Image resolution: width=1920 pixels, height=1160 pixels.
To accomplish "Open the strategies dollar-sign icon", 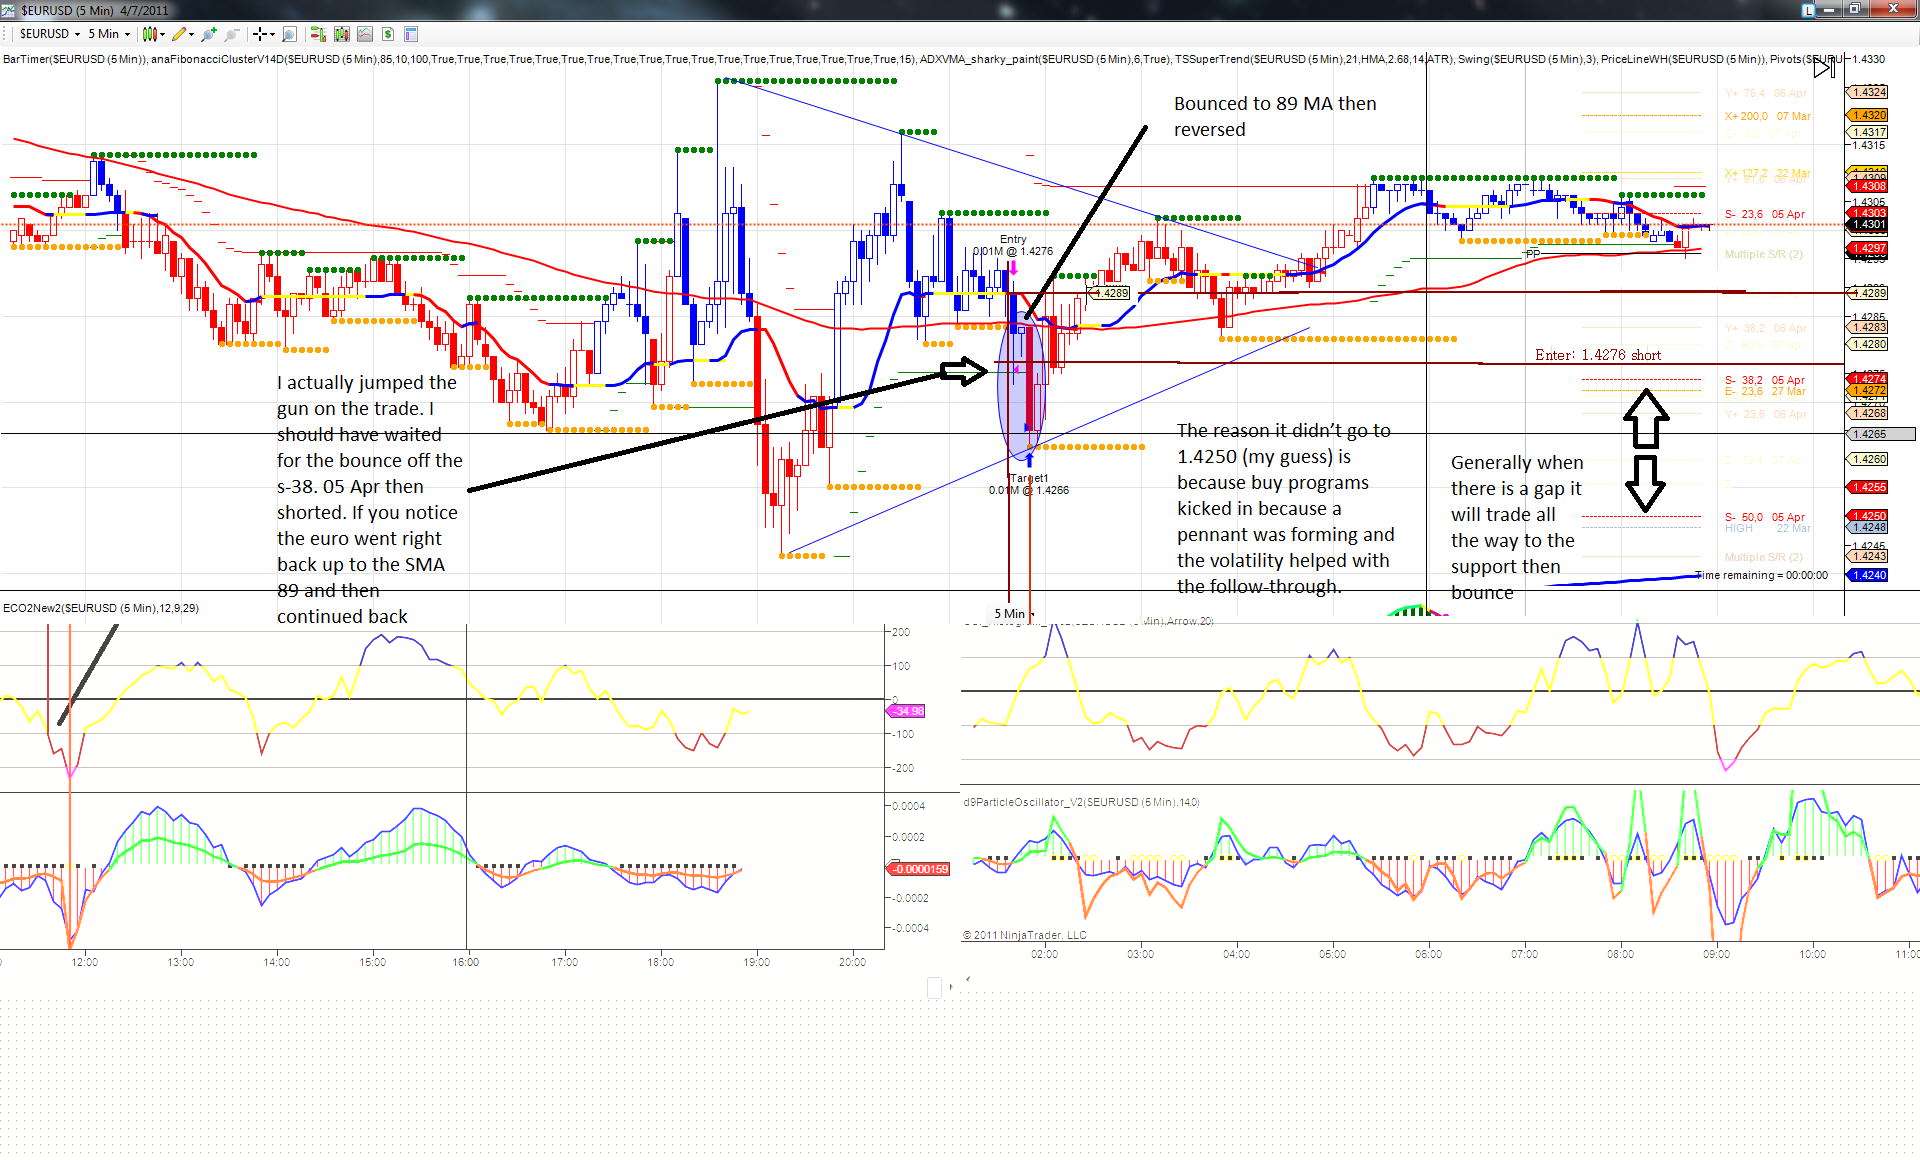I will pos(388,34).
